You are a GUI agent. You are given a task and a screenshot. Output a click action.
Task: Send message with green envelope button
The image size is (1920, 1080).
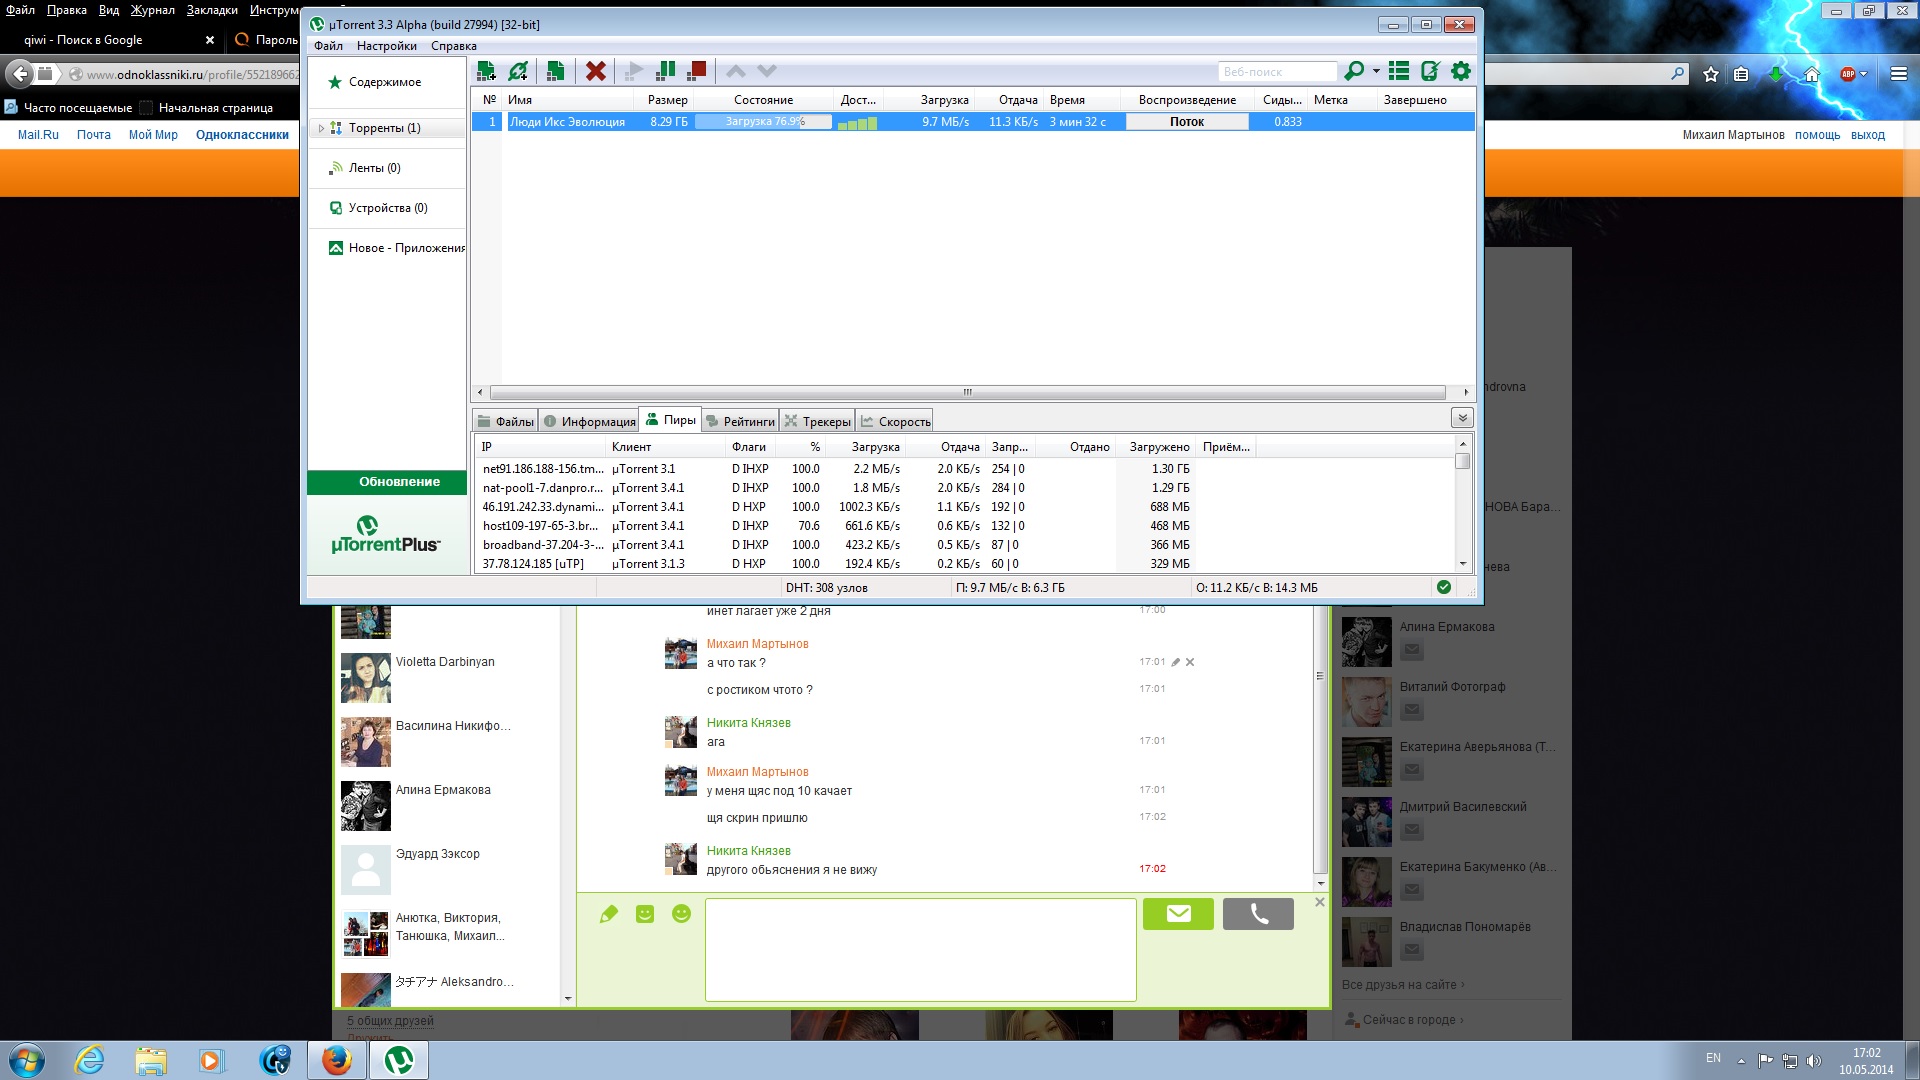[1178, 914]
